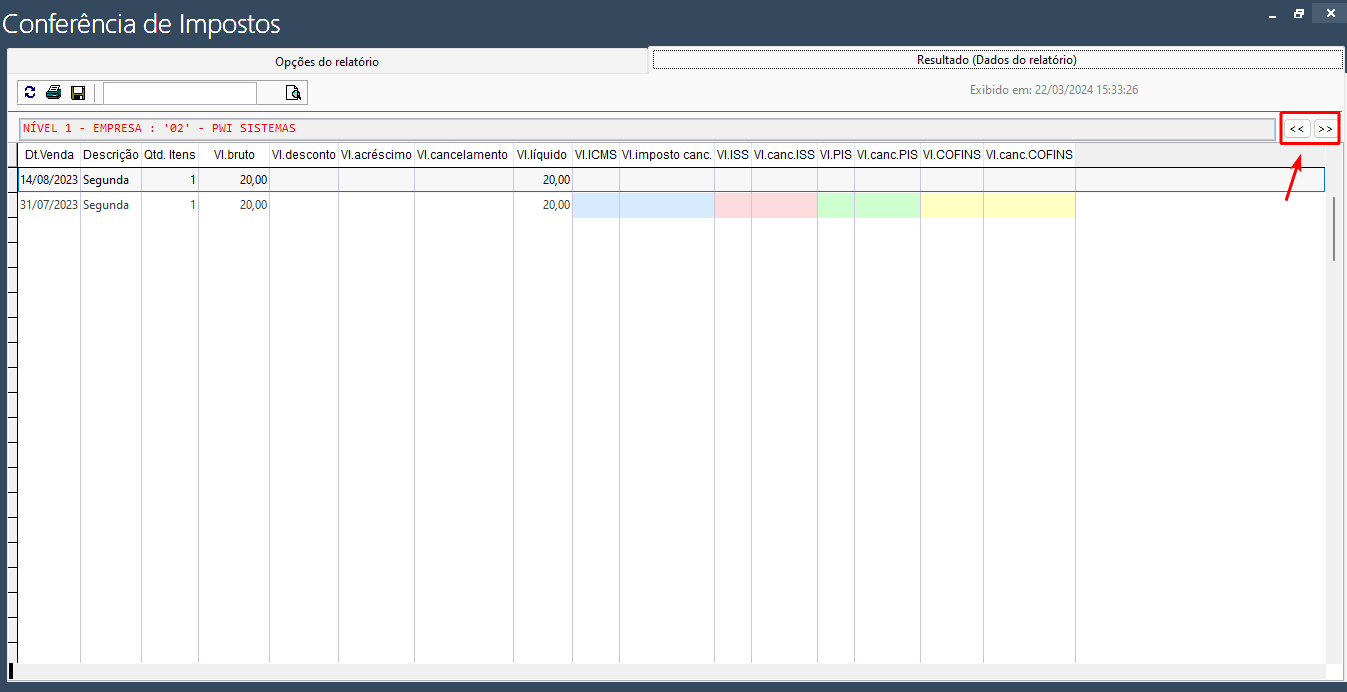Viewport: 1347px width, 692px height.
Task: Switch to Opções do relatório tab
Action: pos(327,62)
